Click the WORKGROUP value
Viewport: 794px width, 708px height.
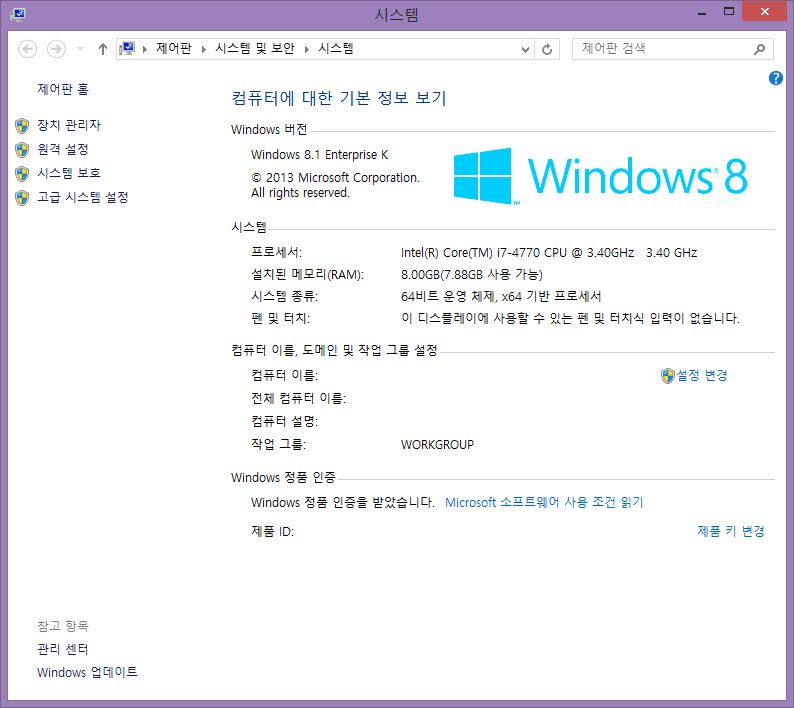(437, 445)
